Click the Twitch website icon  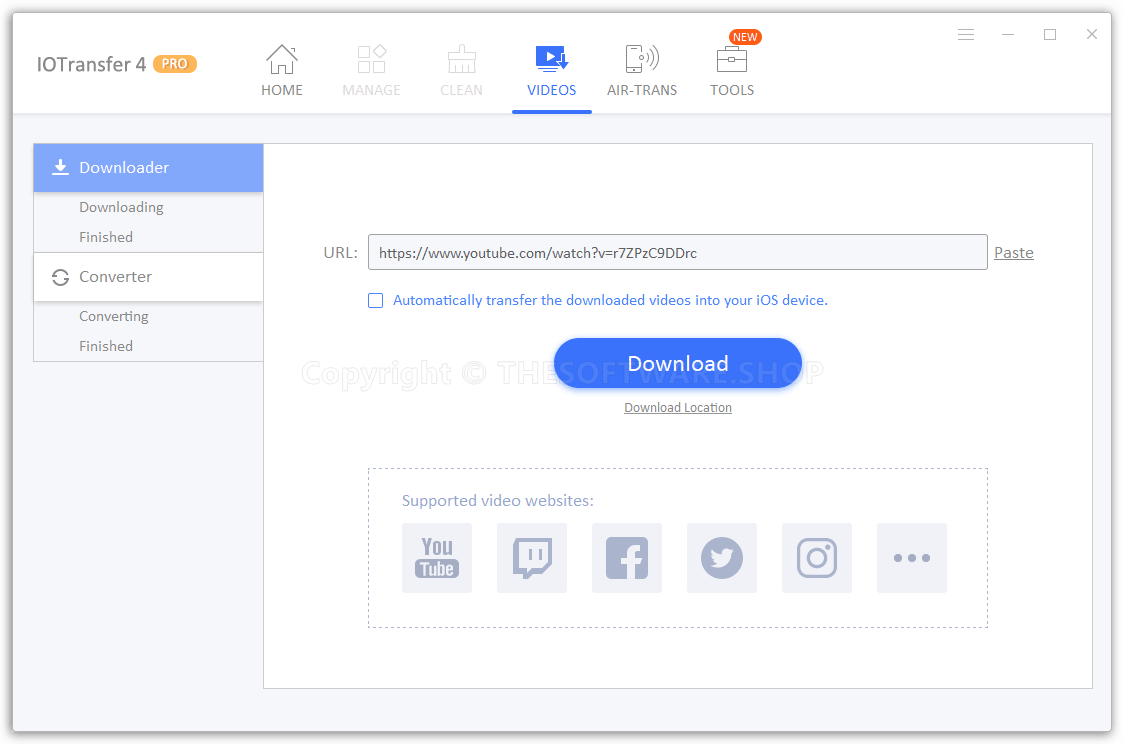coord(532,558)
